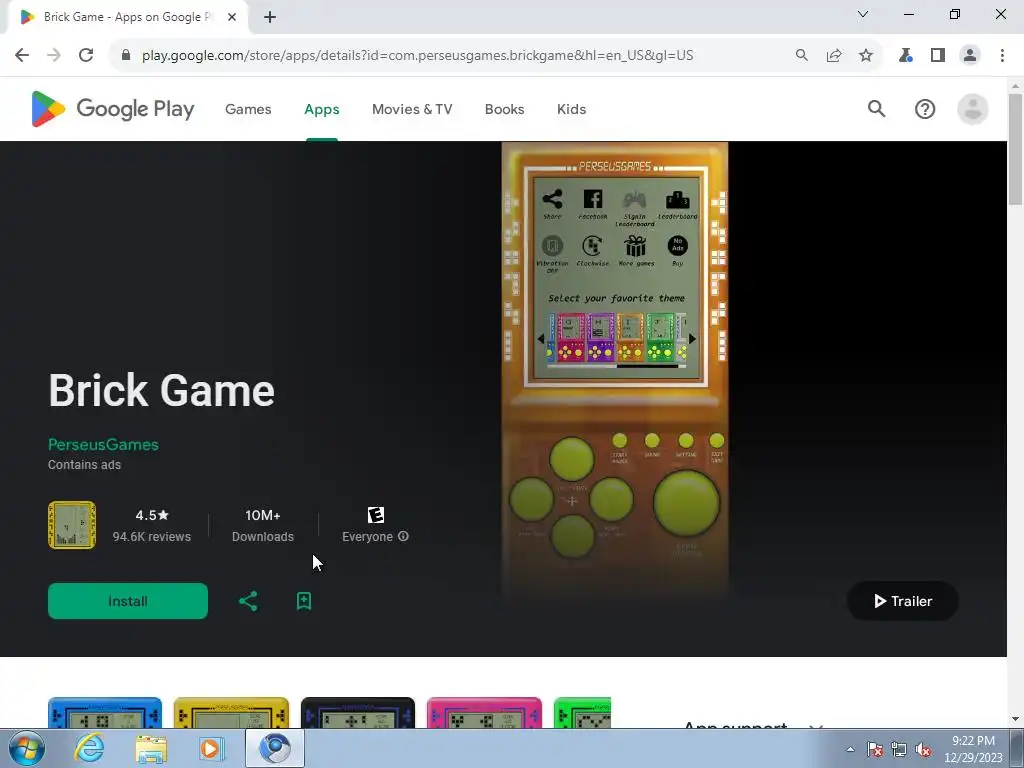This screenshot has width=1024, height=768.
Task: Open the Chrome three-dot menu
Action: click(1002, 55)
